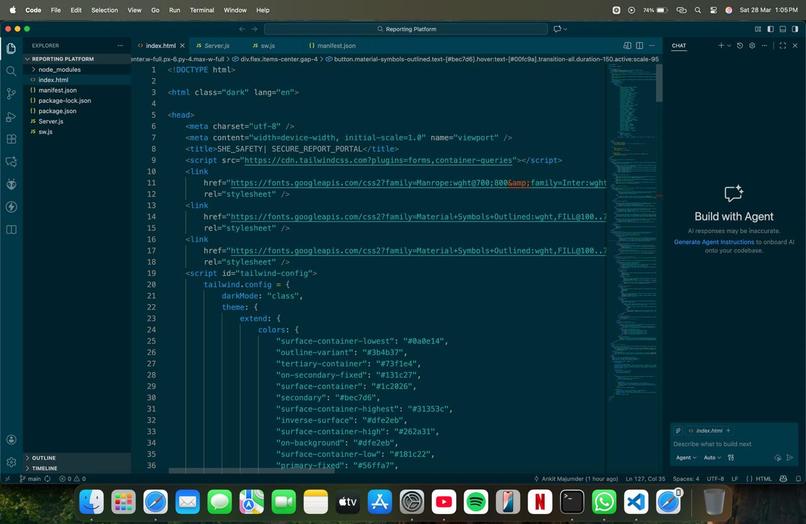Toggle the secondary side bar
The height and width of the screenshot is (524, 806).
point(795,29)
